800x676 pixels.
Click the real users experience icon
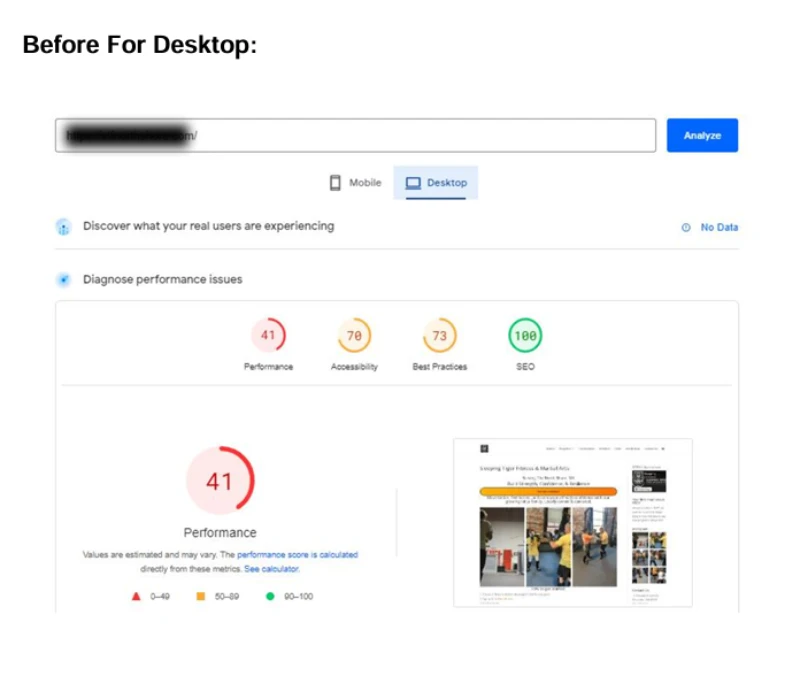[x=63, y=227]
